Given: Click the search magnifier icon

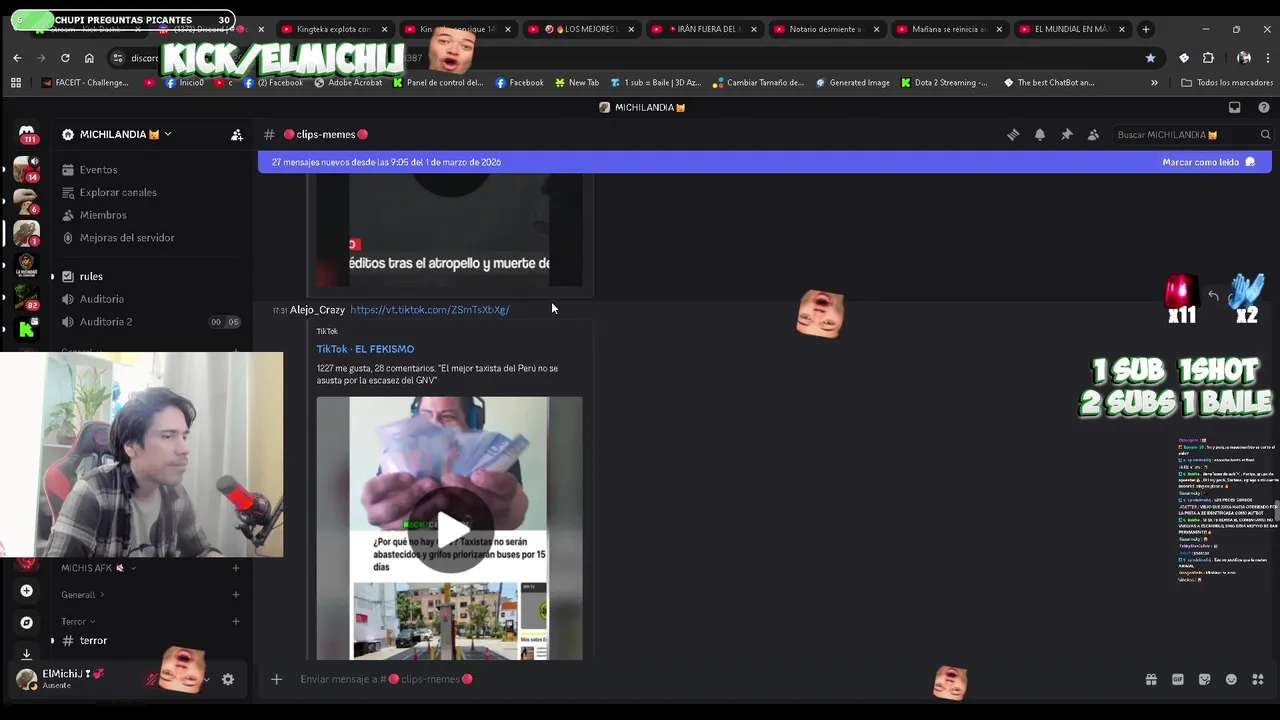Looking at the screenshot, I should (1265, 134).
